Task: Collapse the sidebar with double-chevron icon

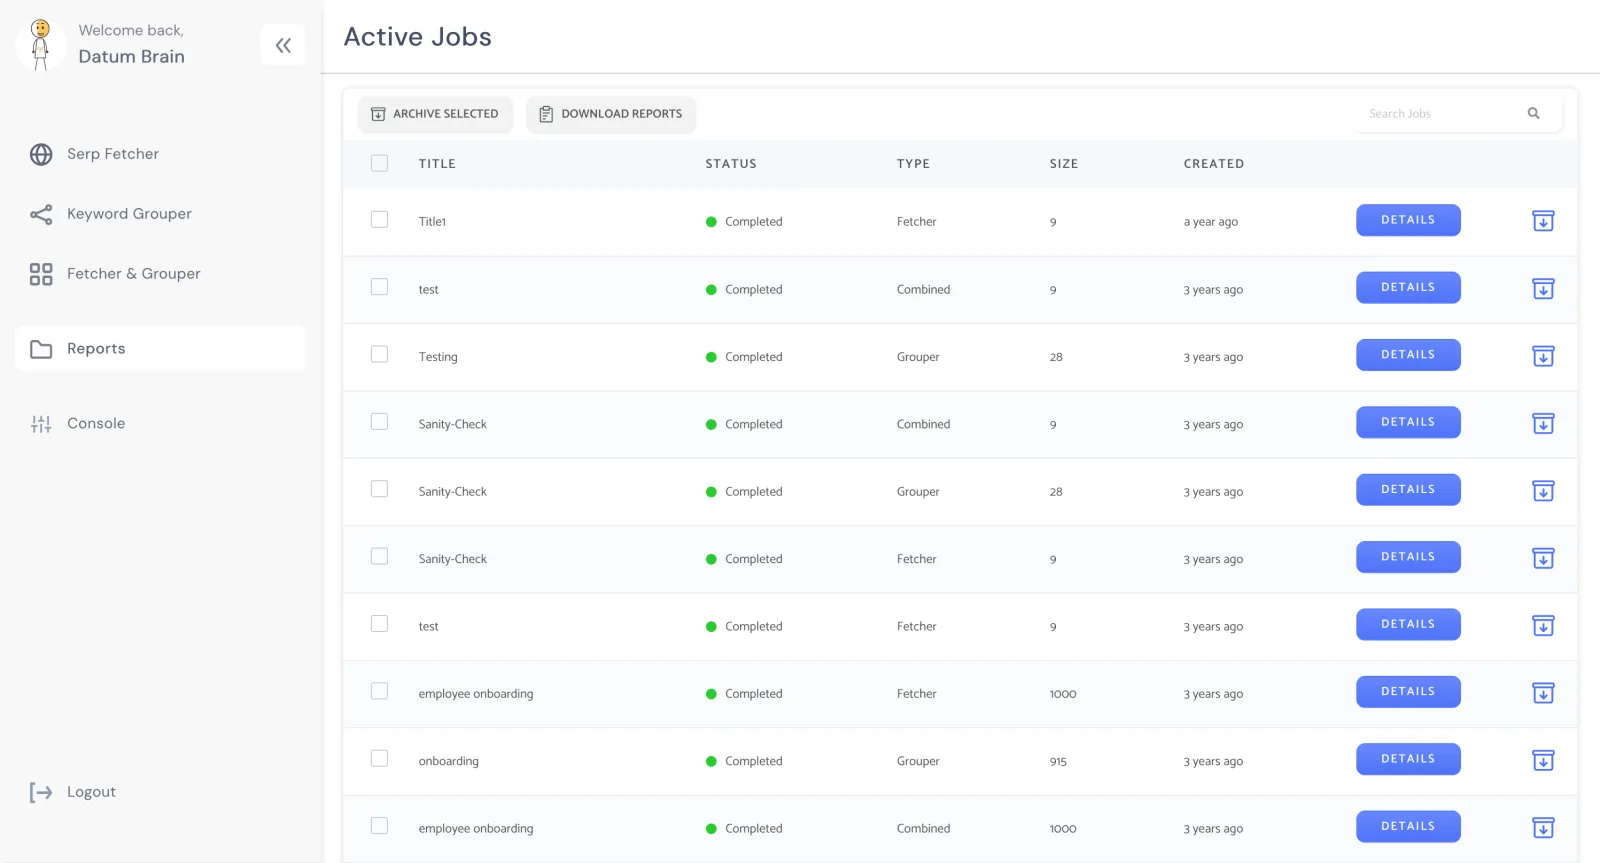Action: point(283,45)
